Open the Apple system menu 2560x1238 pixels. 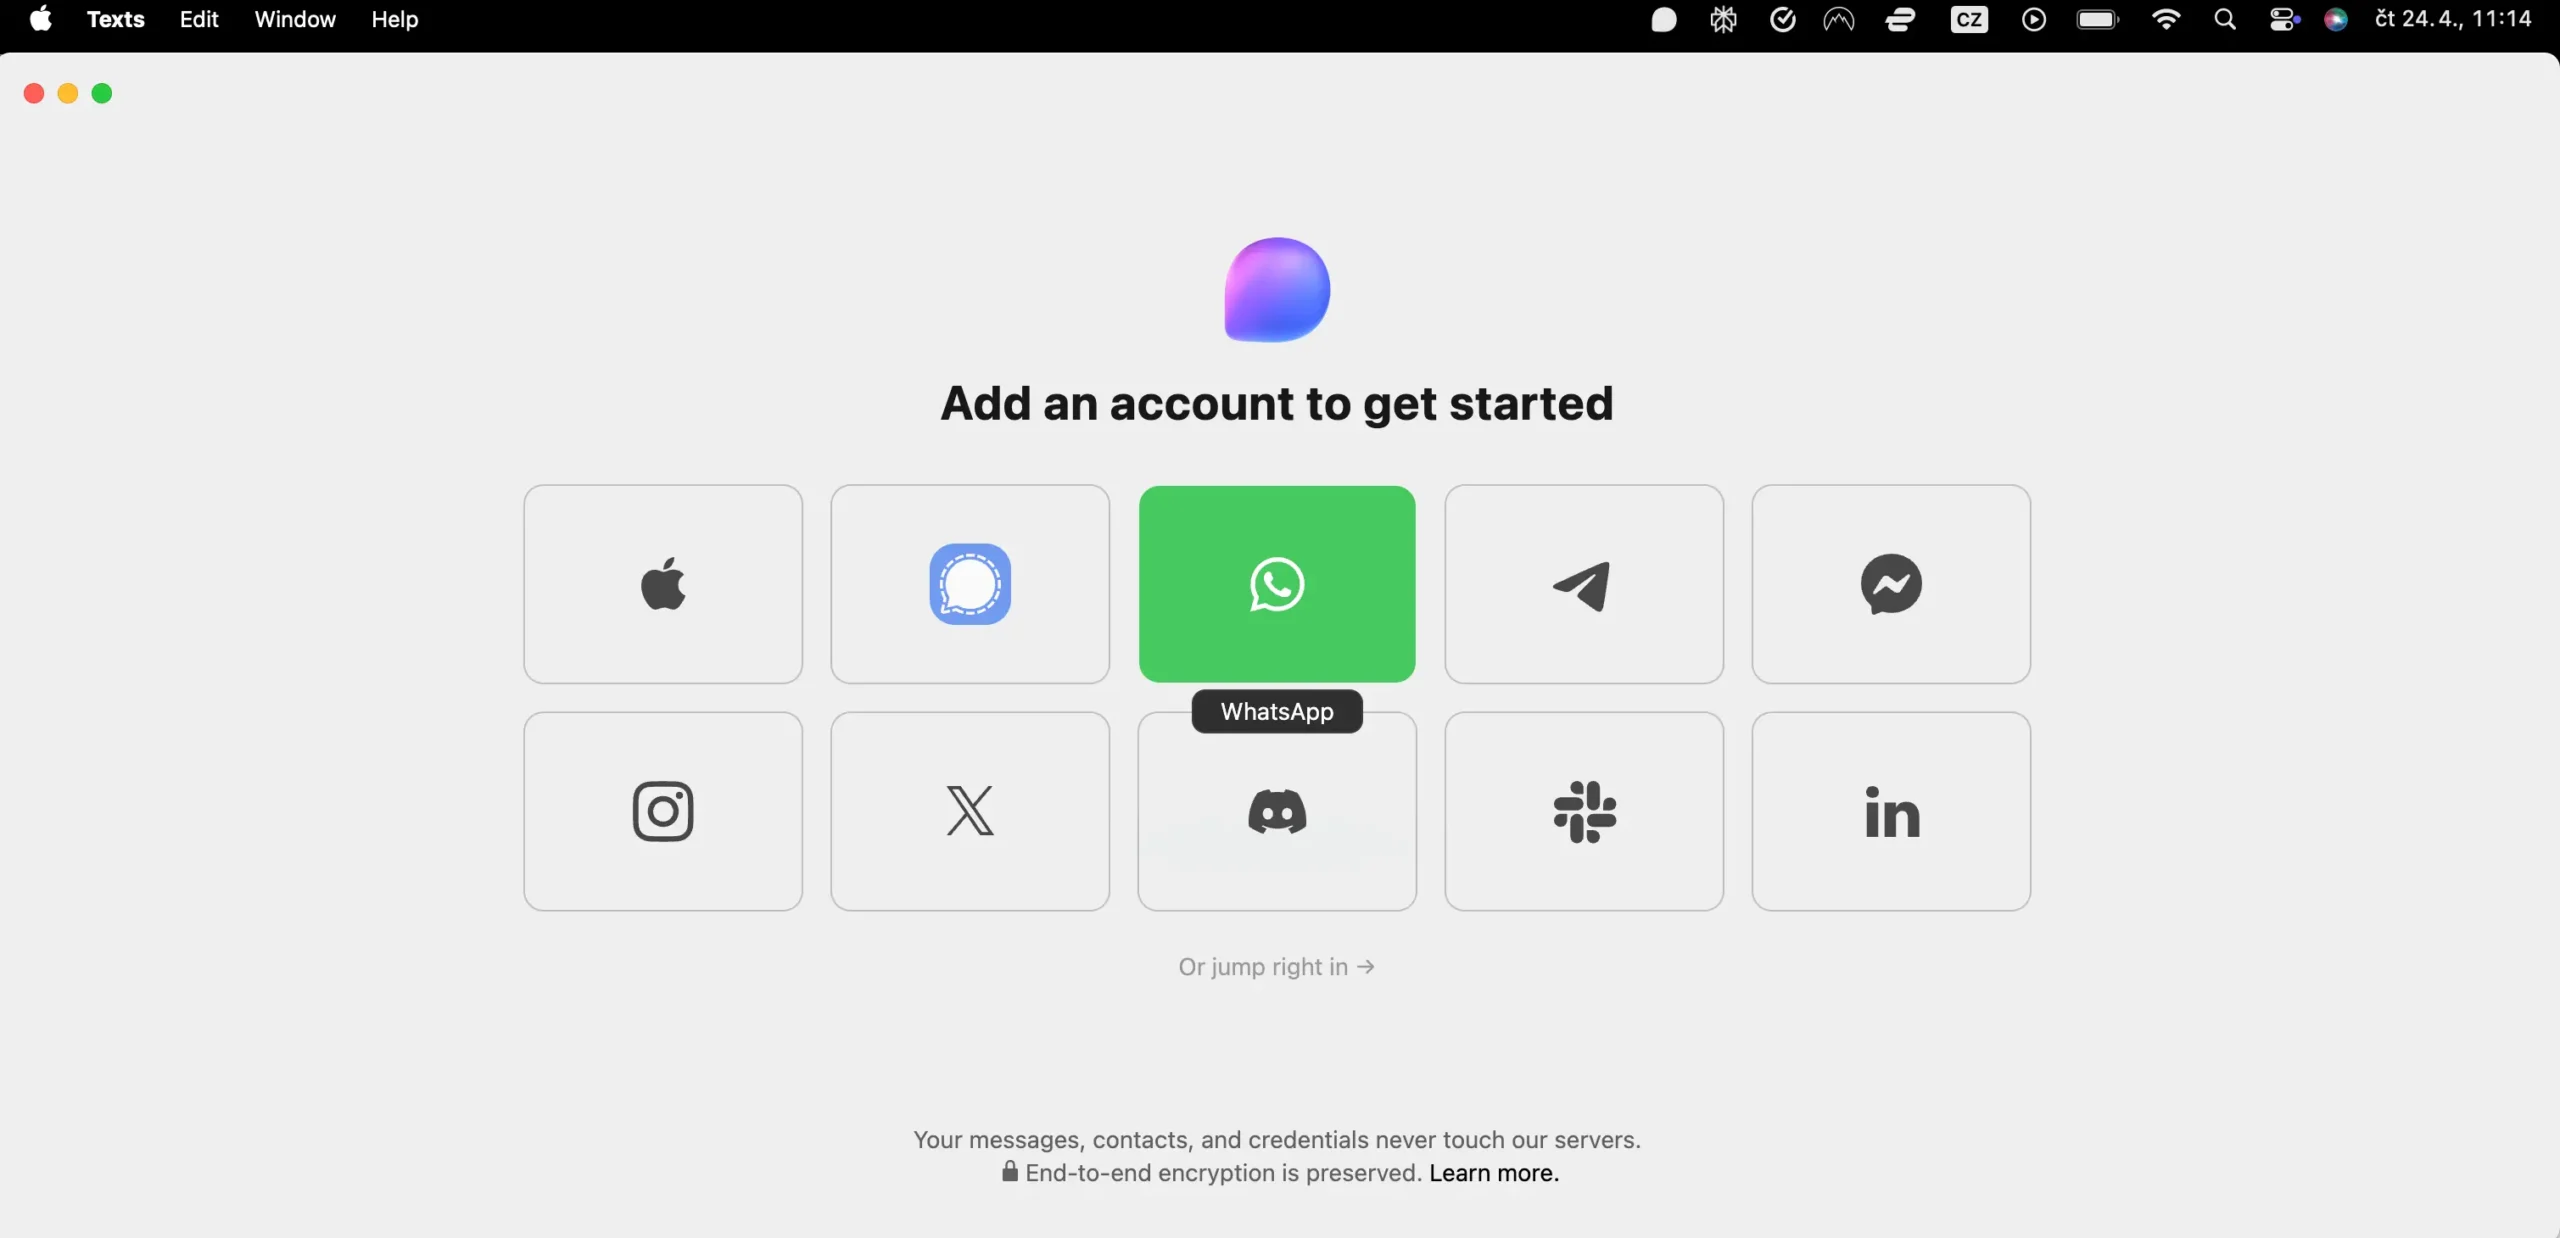41,19
